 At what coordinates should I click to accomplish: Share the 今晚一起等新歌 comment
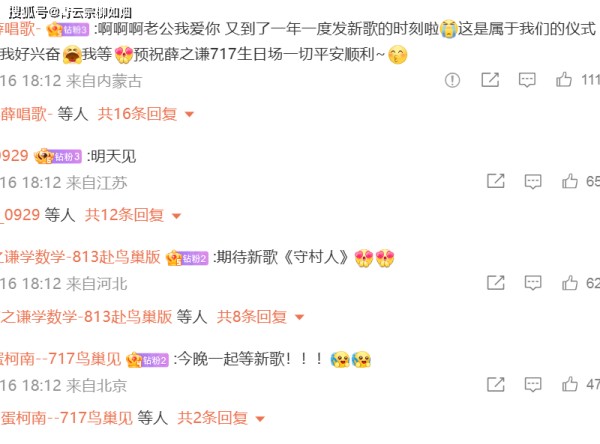[x=496, y=384]
